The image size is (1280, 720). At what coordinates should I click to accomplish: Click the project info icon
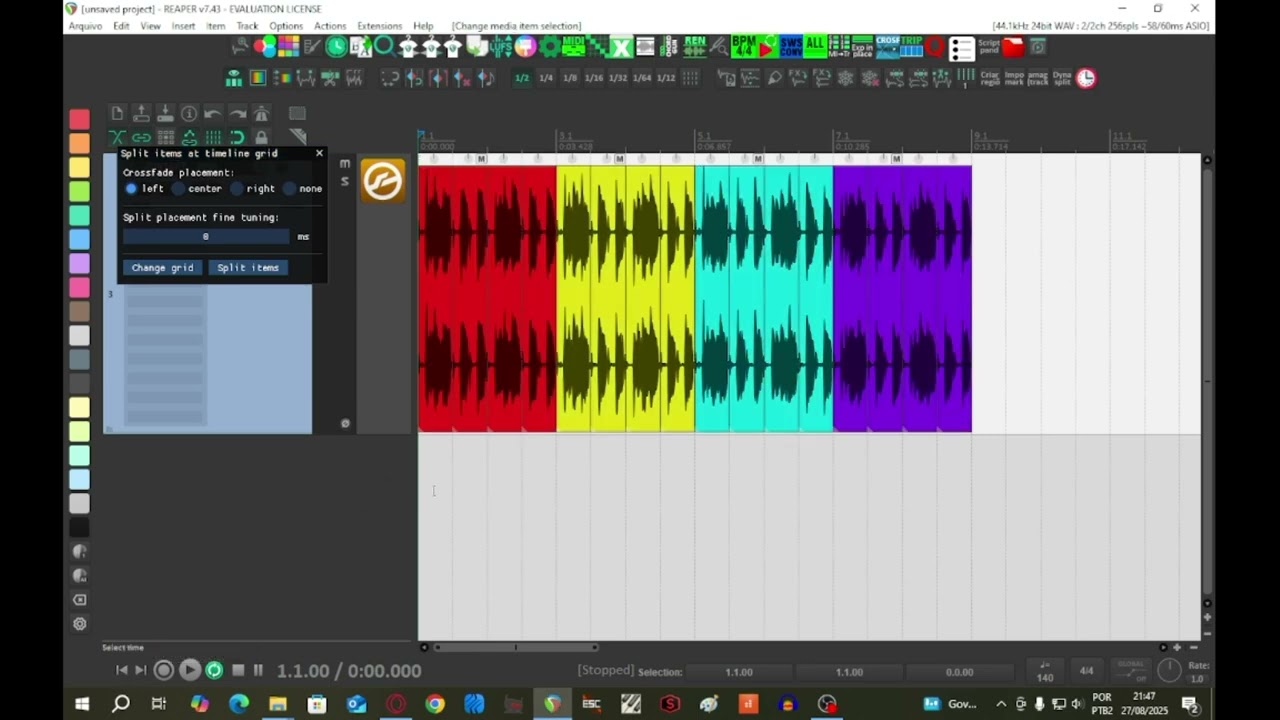[x=189, y=113]
